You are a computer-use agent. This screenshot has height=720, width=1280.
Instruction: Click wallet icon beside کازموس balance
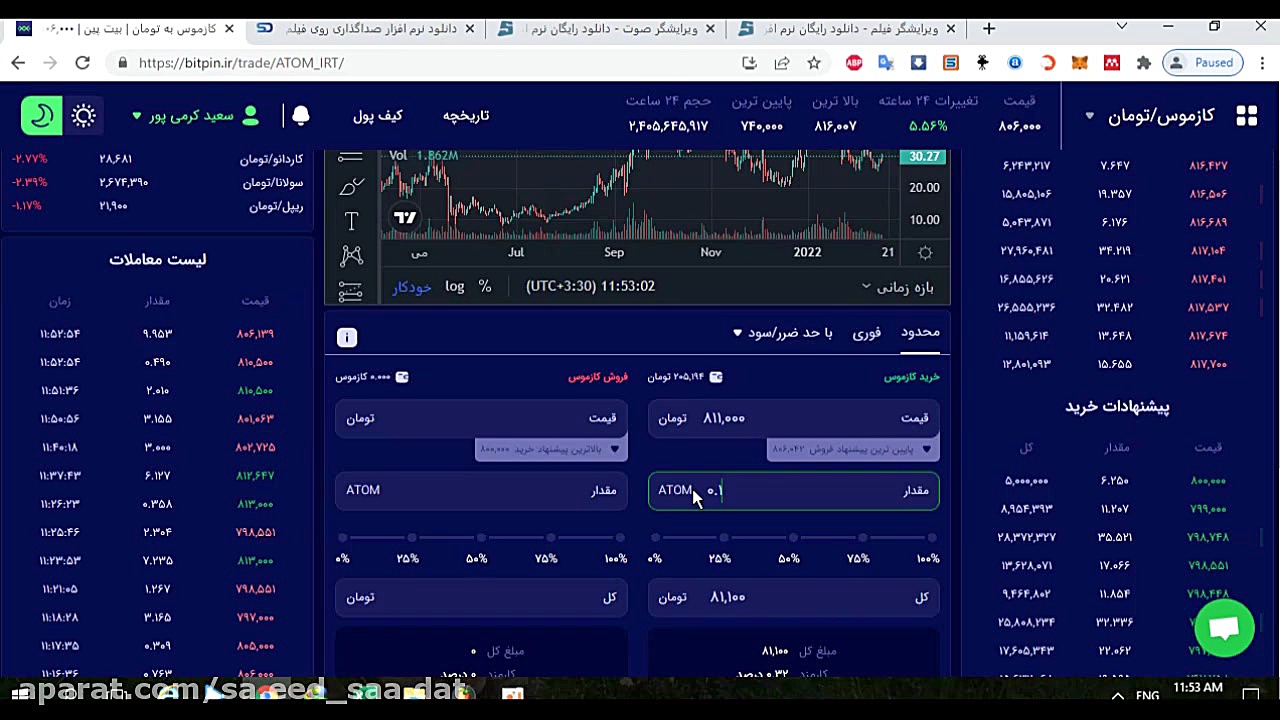pyautogui.click(x=402, y=377)
